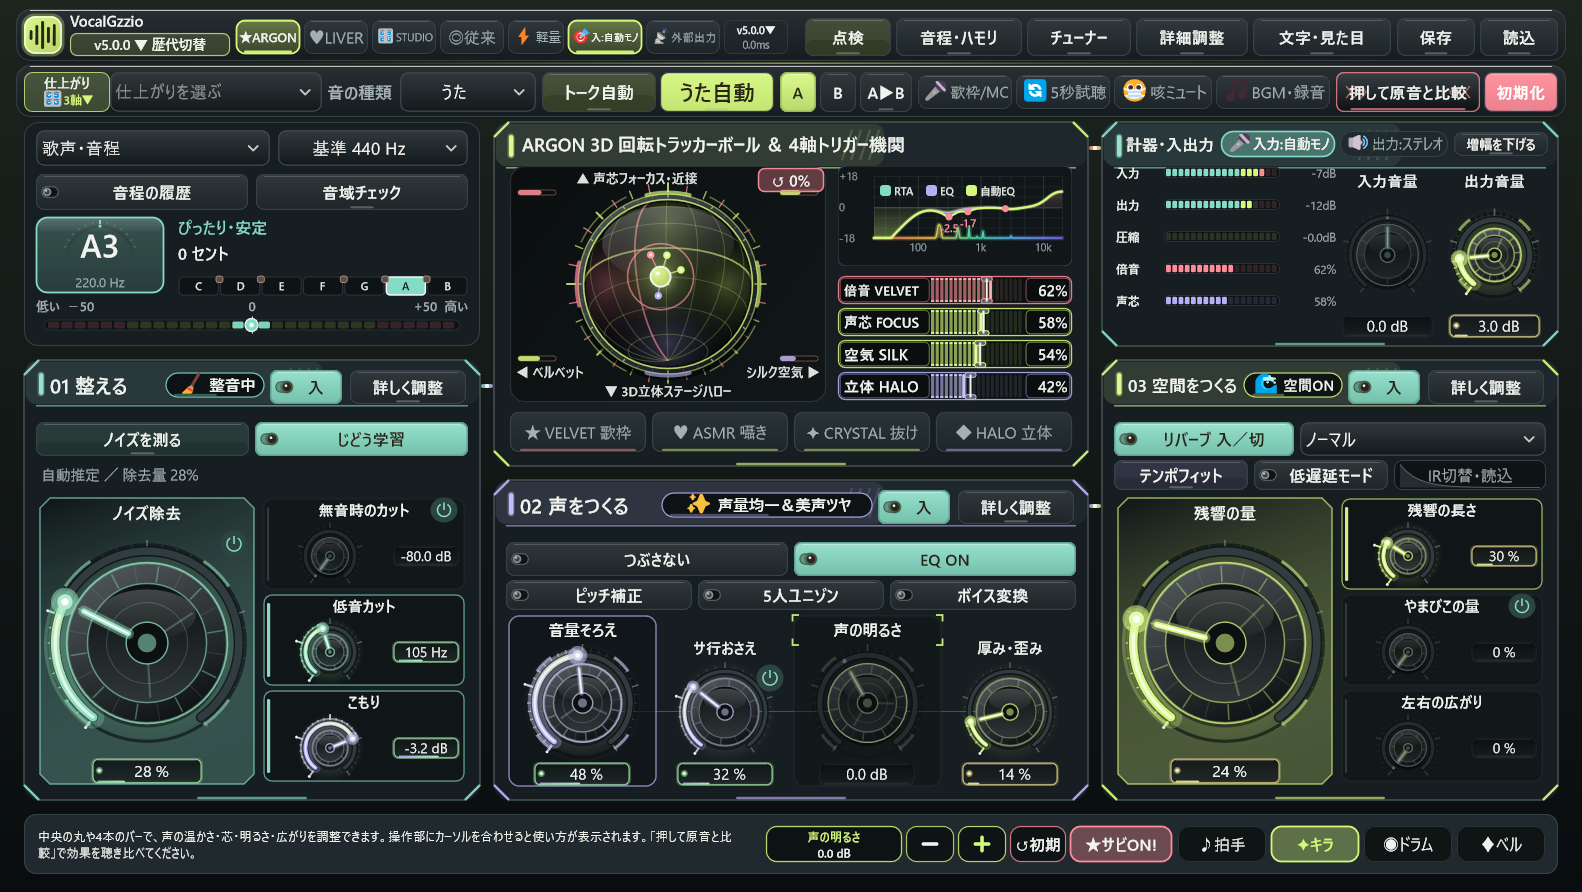Toggle EQ ON switch
This screenshot has height=892, width=1582.
(934, 560)
